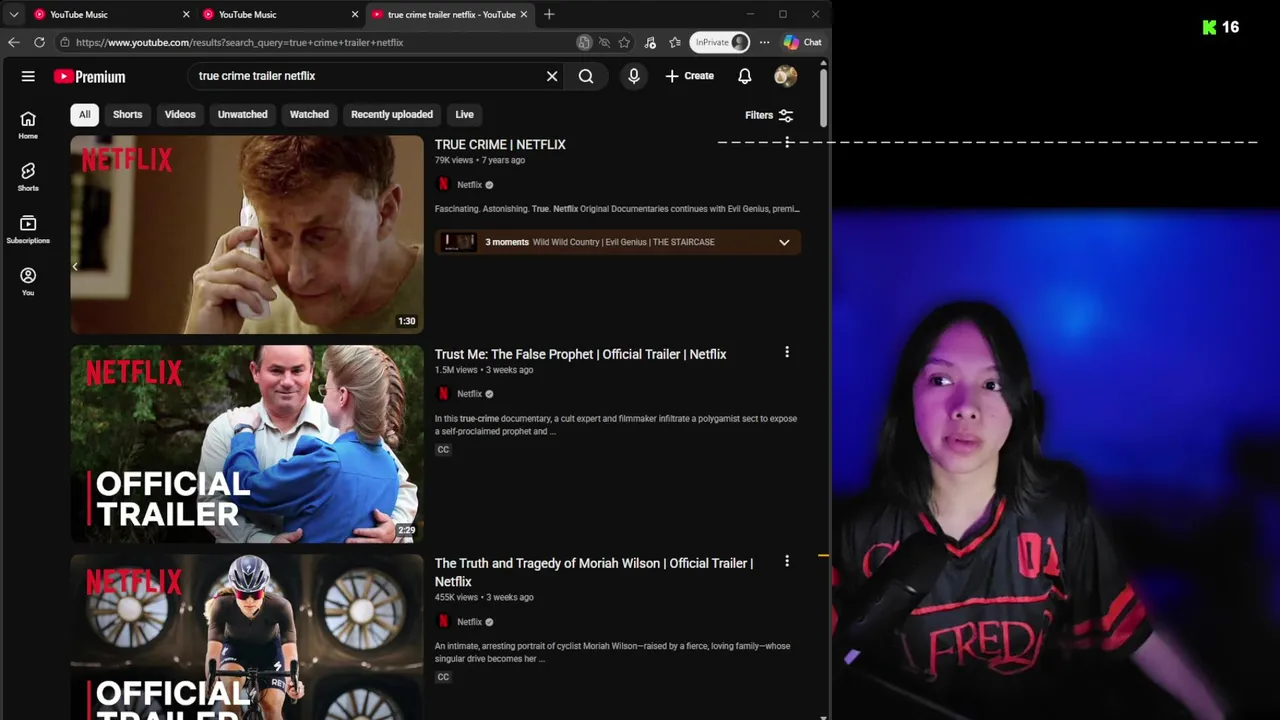Open a new browser tab
This screenshot has height=720, width=1280.
point(549,14)
